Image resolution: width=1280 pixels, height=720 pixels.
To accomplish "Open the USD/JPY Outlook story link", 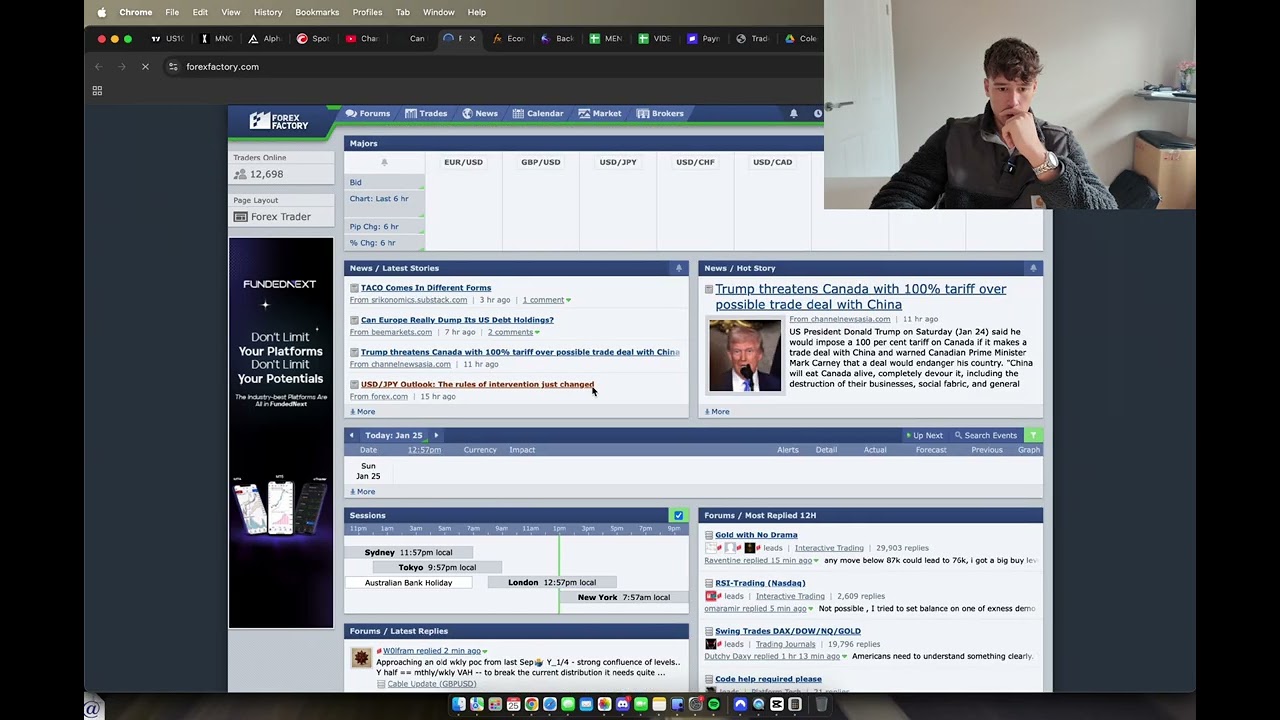I will 477,384.
